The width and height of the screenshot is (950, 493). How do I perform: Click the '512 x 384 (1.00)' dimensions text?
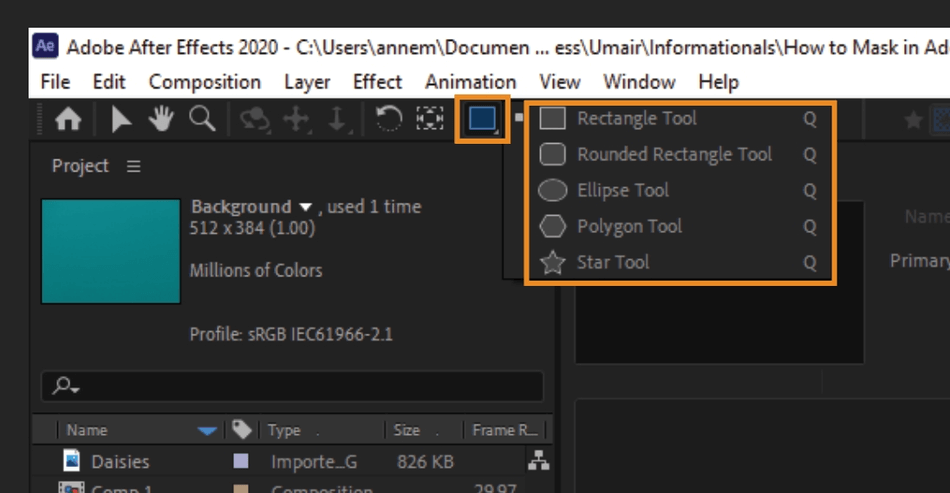[252, 228]
